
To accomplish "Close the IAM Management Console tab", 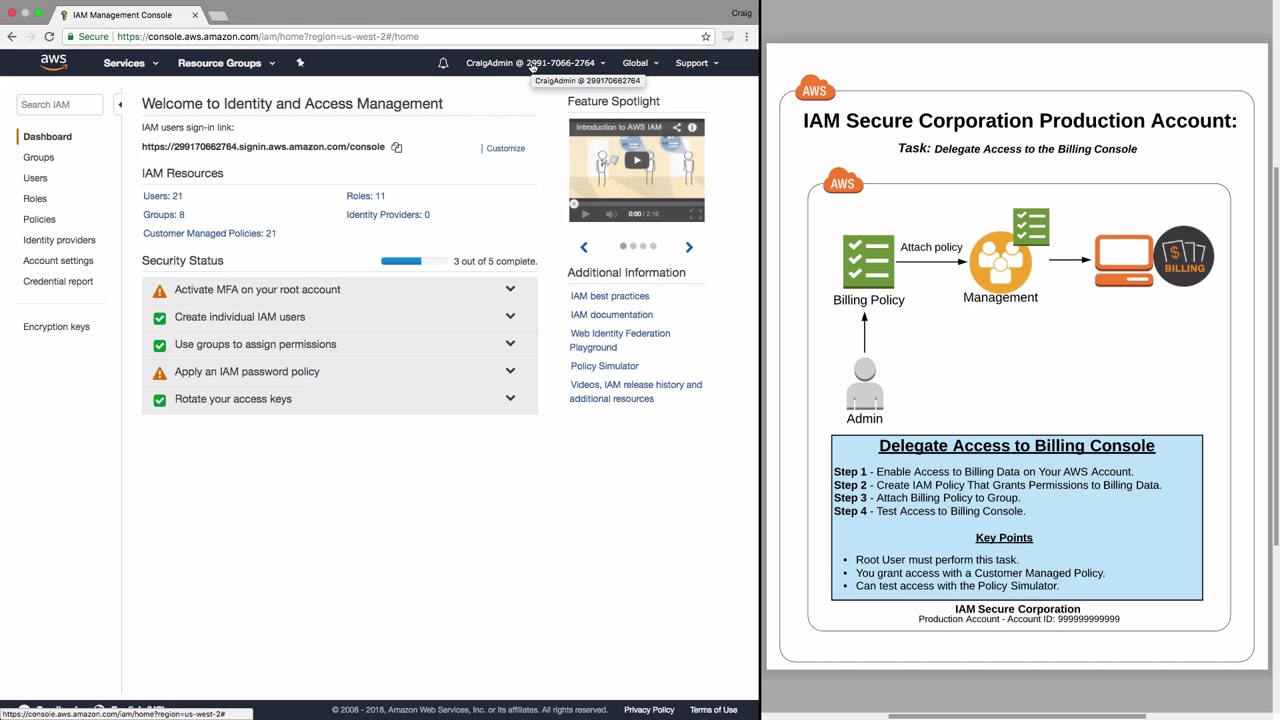I will 195,15.
